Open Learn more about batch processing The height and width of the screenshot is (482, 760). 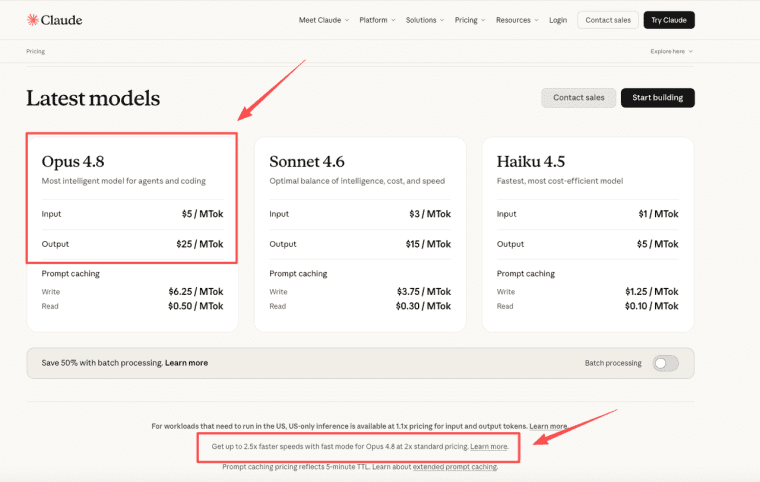coord(186,363)
